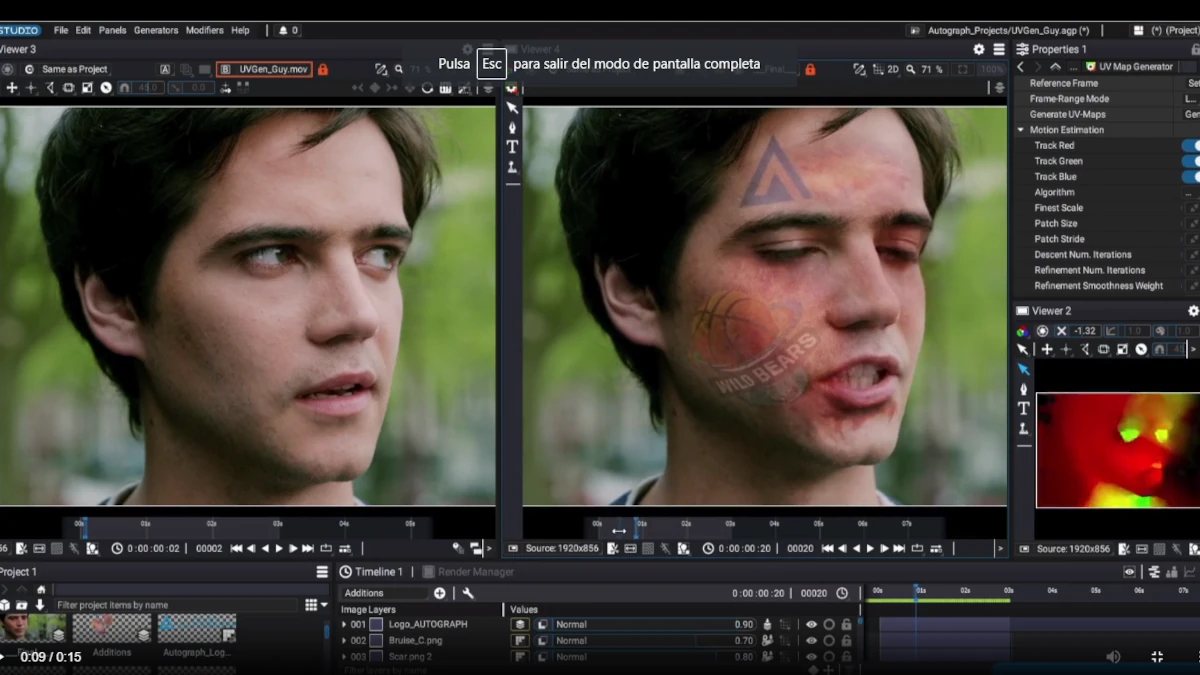Open the Modifiers menu
Image resolution: width=1200 pixels, height=675 pixels.
click(205, 30)
